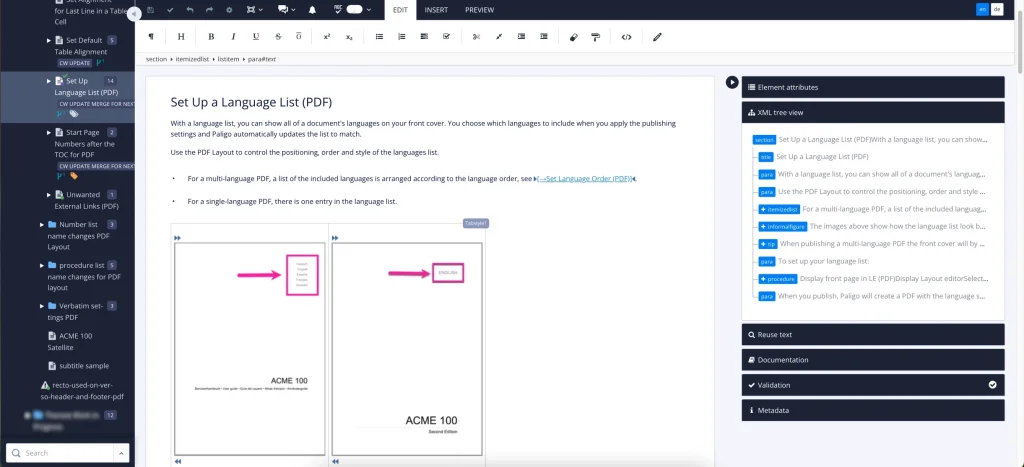
Task: Toggle the spell check switch
Action: (354, 10)
